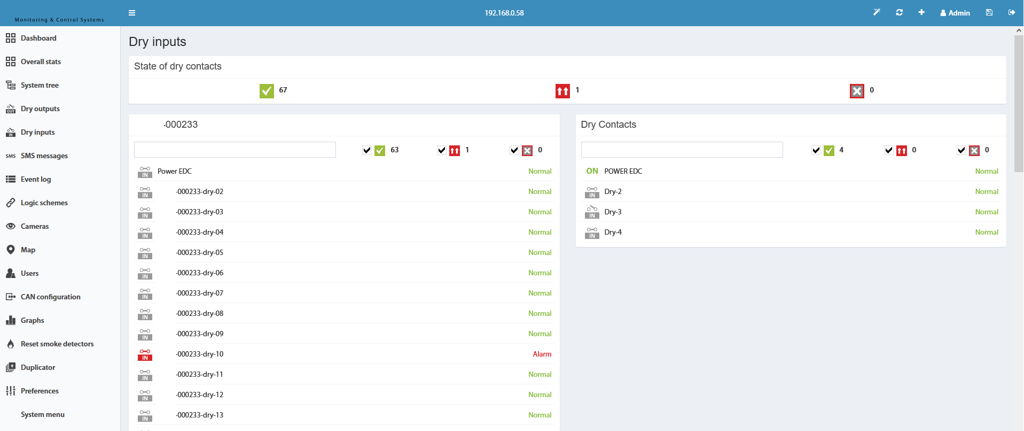Click the Preferences sliders icon
This screenshot has height=431, width=1024.
point(10,391)
